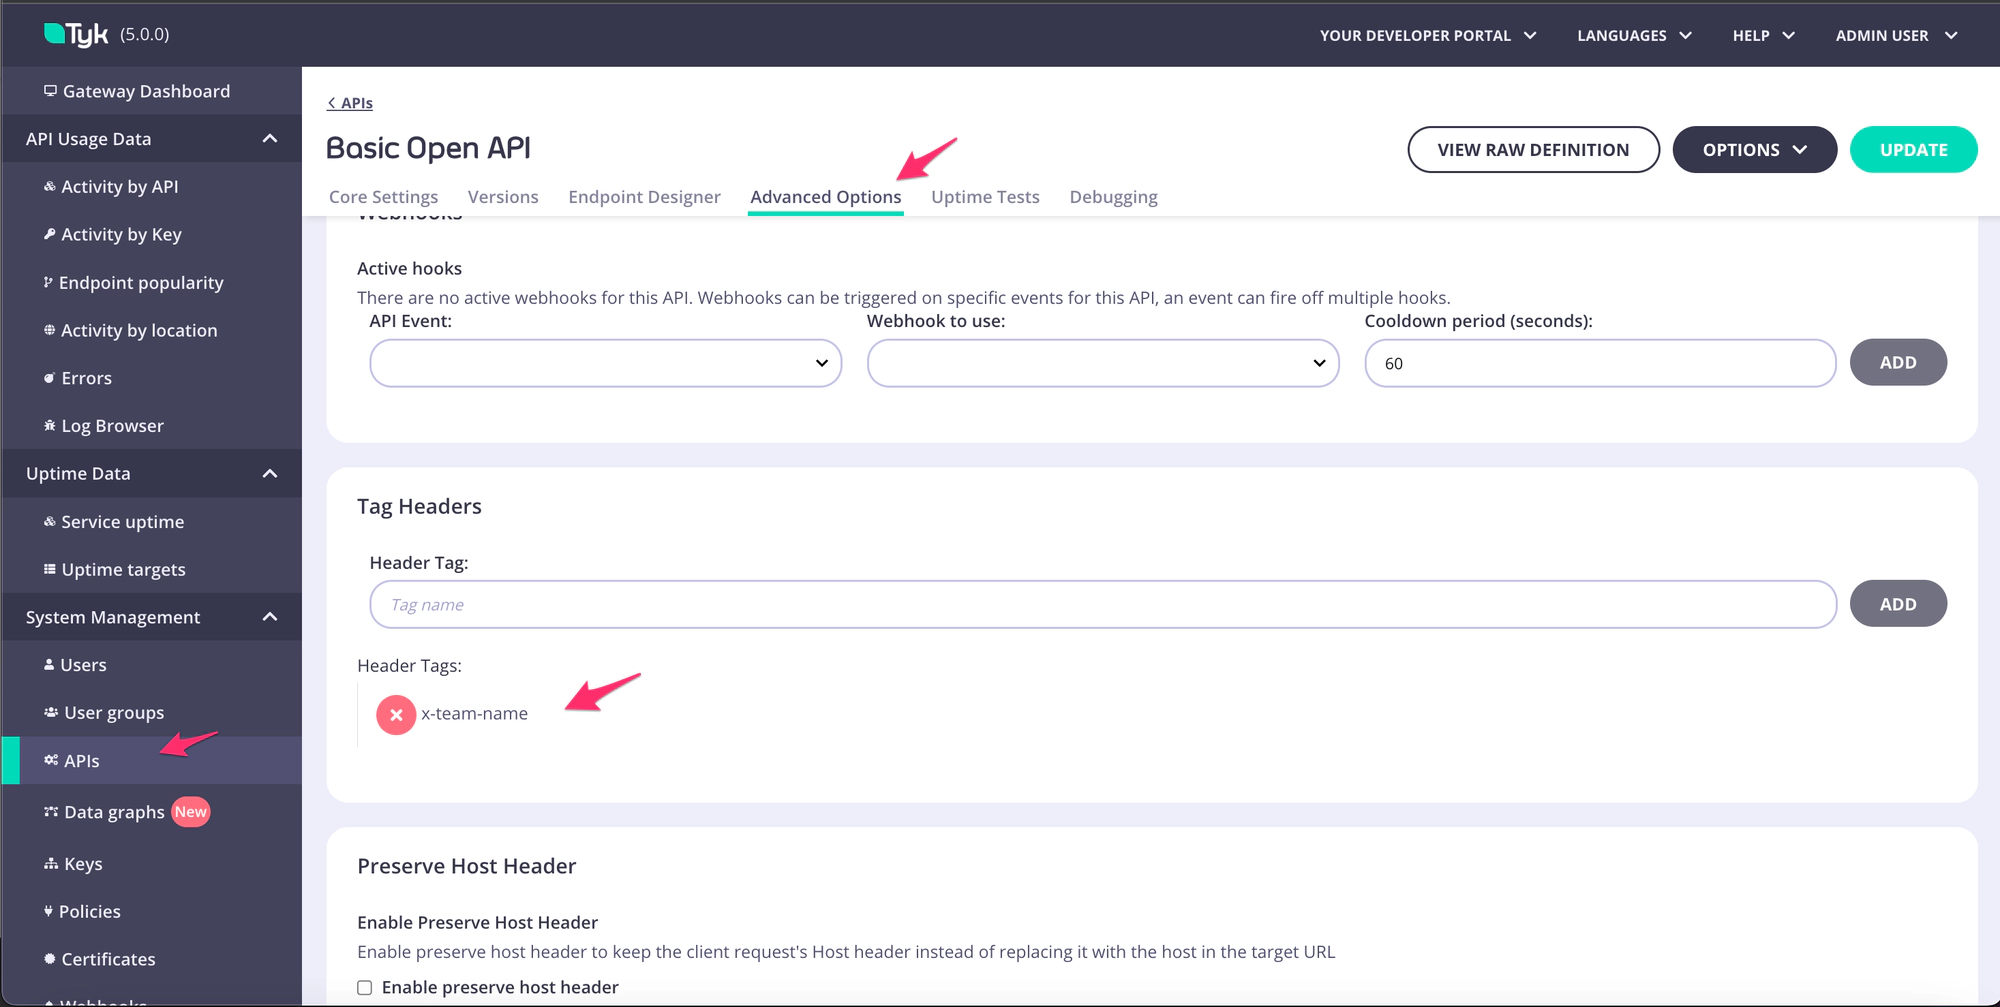Click the Activity by Key icon

tap(49, 234)
